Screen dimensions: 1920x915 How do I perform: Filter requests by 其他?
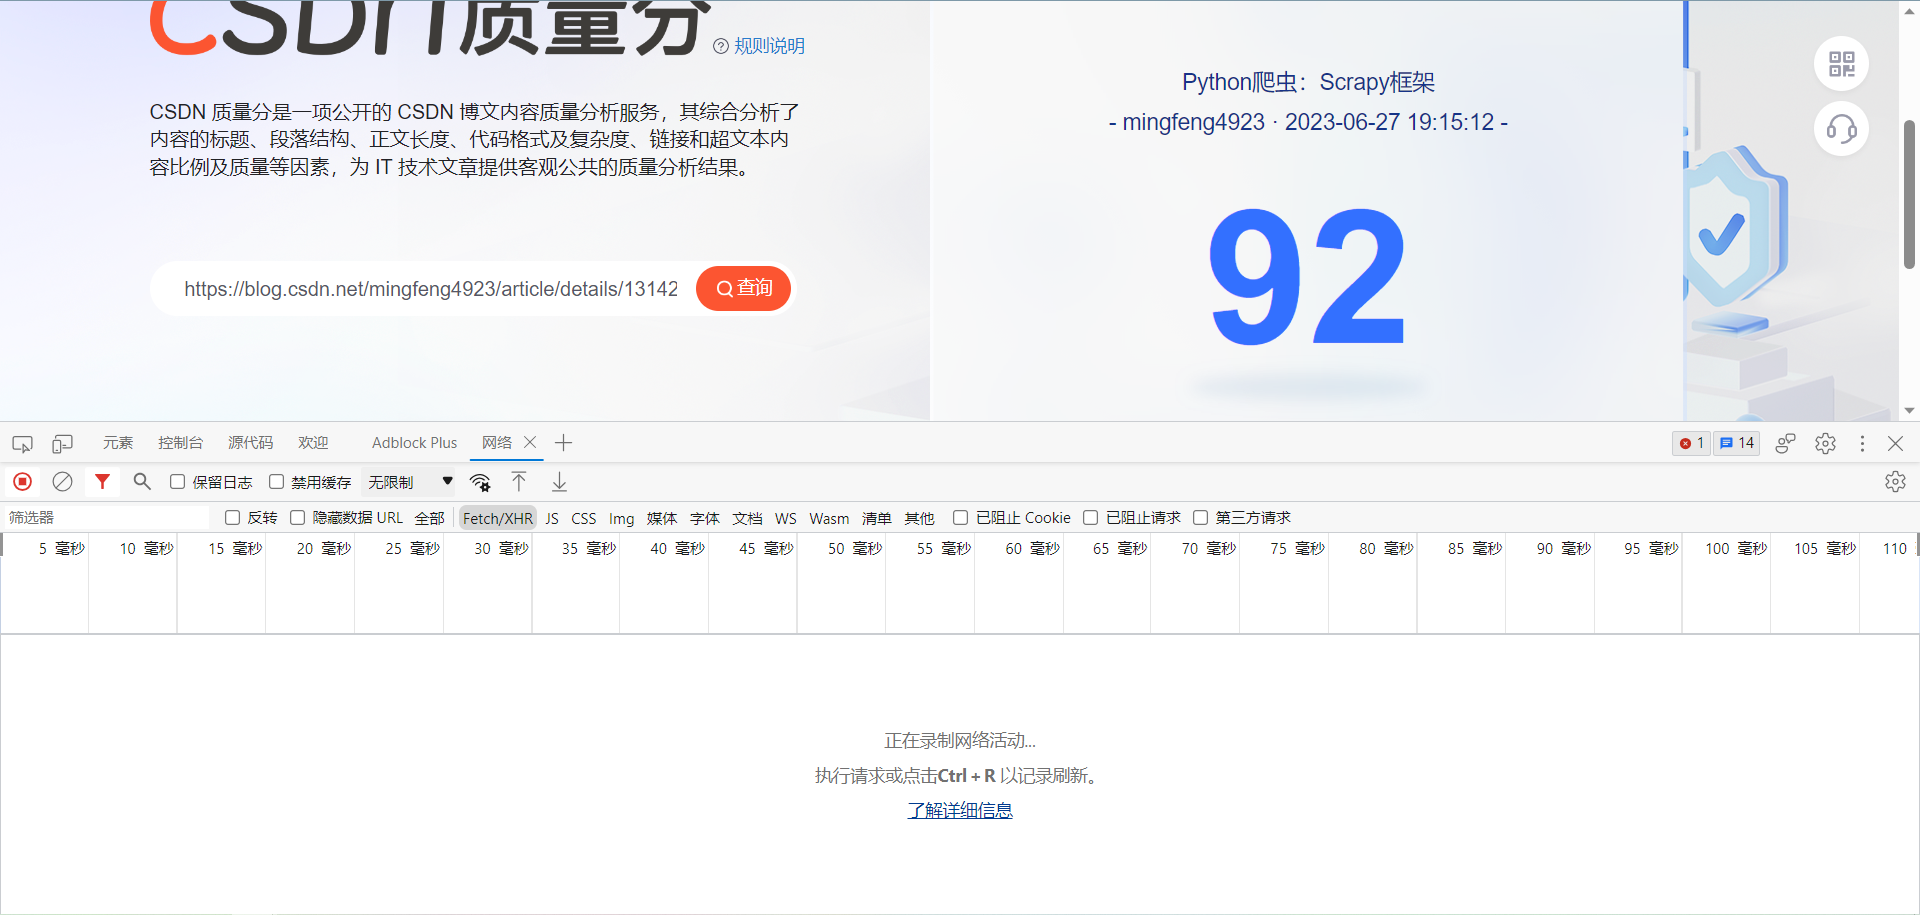[920, 518]
